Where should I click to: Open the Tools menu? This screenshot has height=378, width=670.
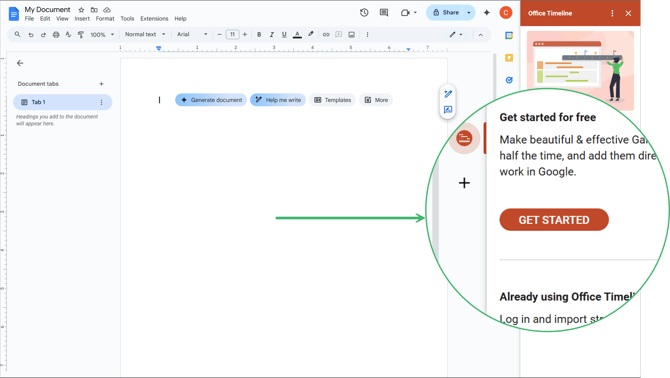[x=127, y=19]
